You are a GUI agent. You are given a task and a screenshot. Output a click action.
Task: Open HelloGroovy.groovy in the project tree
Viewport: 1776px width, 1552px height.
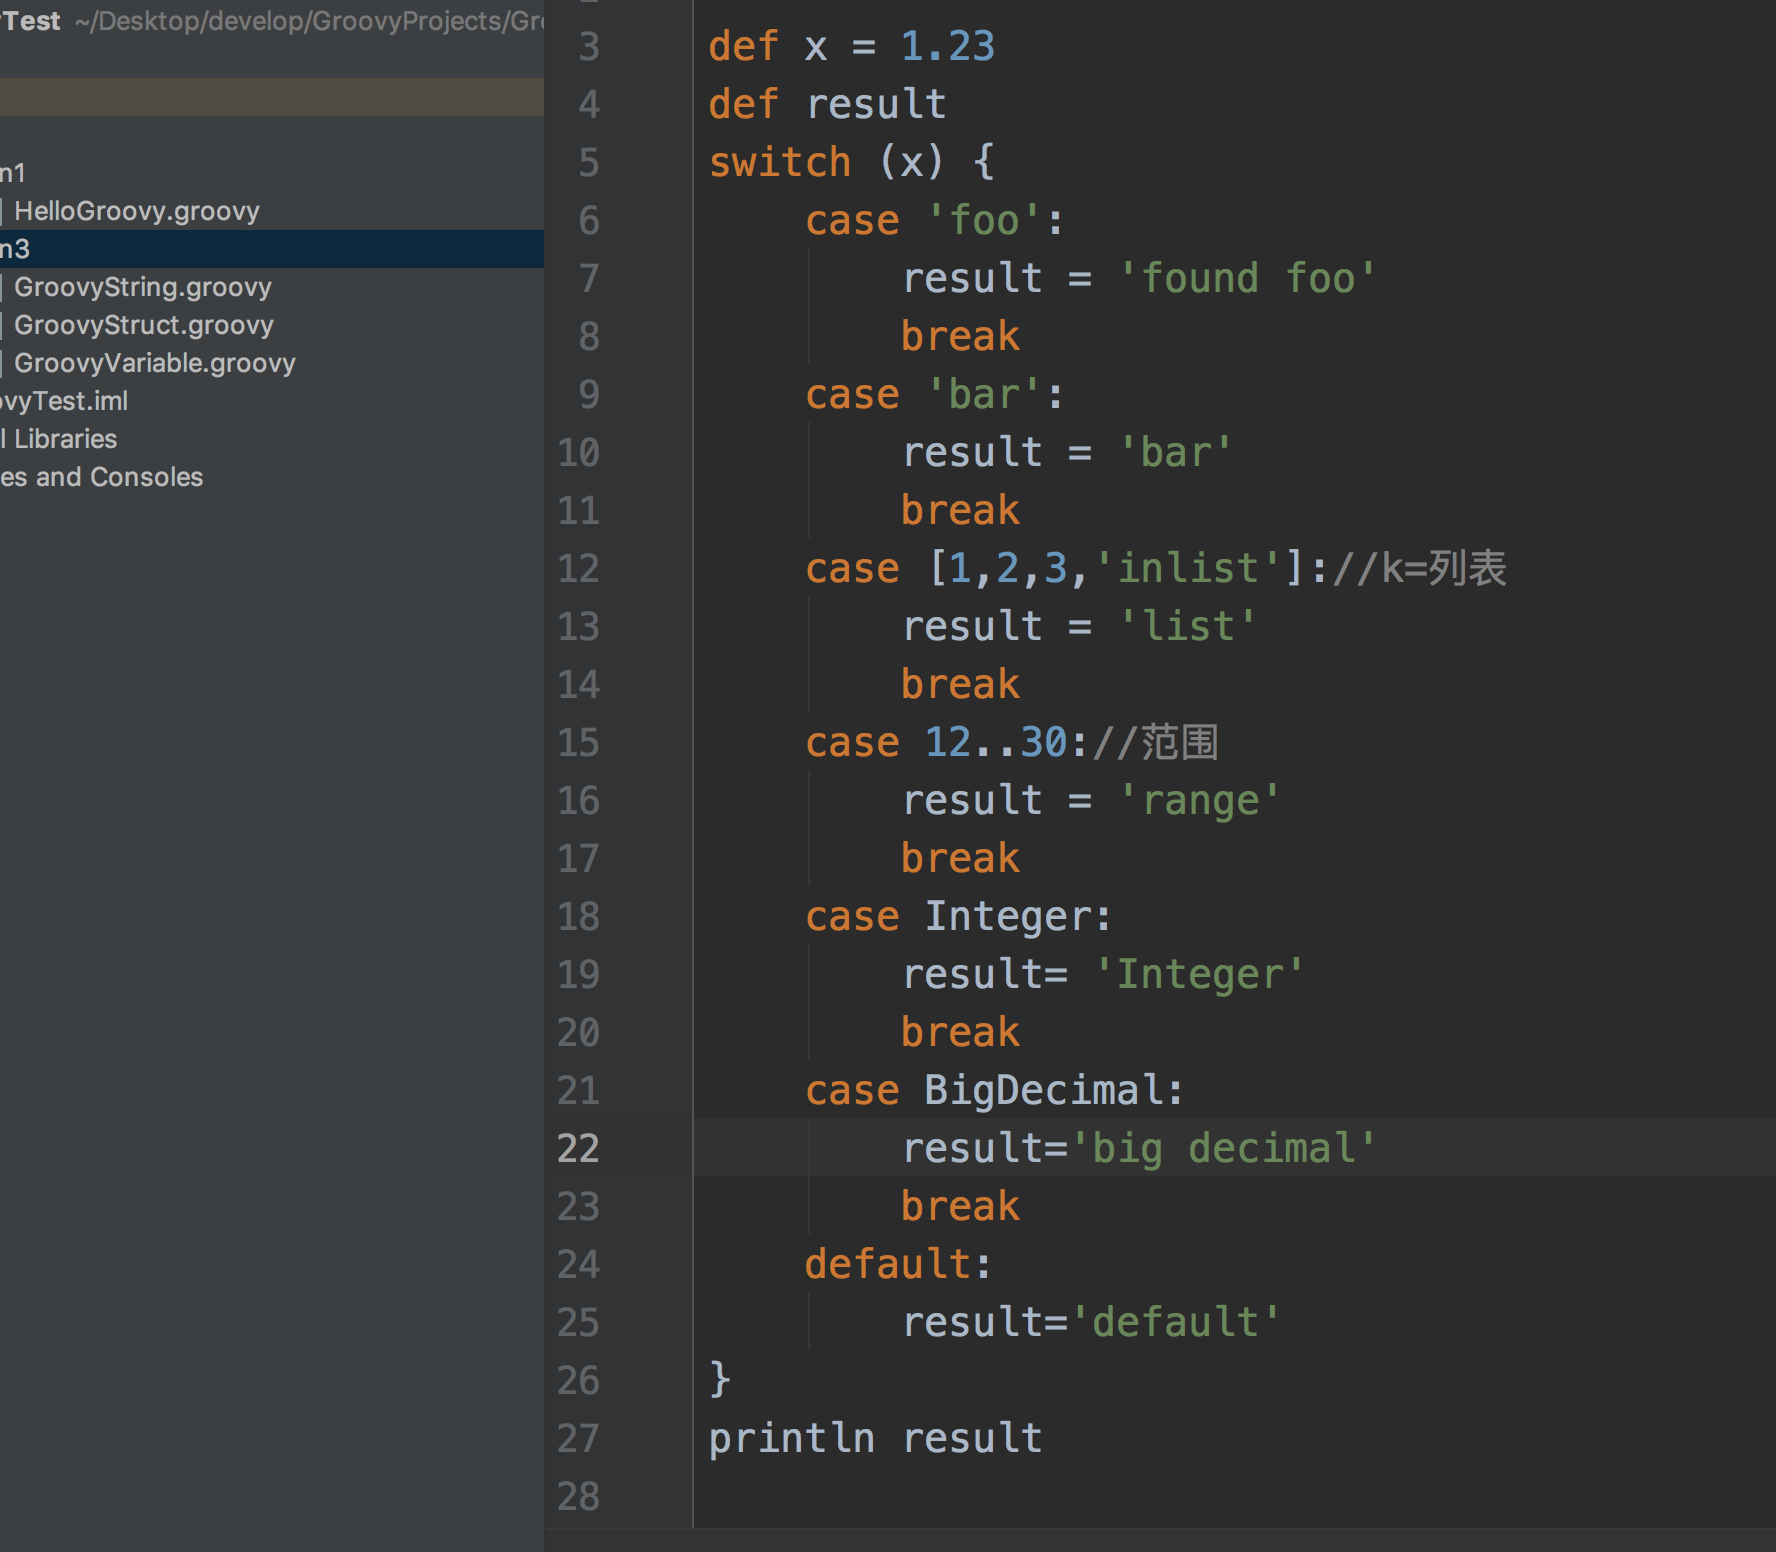[136, 211]
